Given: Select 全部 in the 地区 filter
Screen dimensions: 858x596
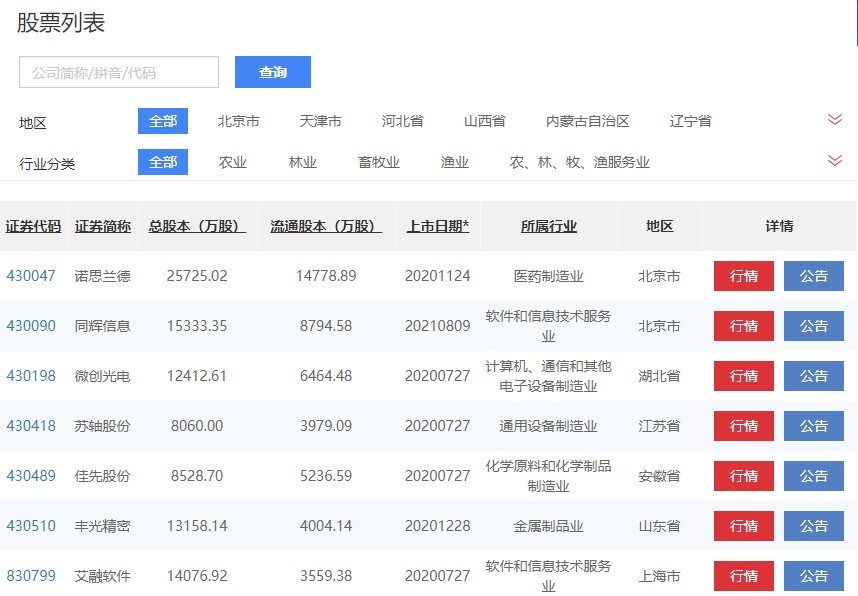Looking at the screenshot, I should (163, 121).
